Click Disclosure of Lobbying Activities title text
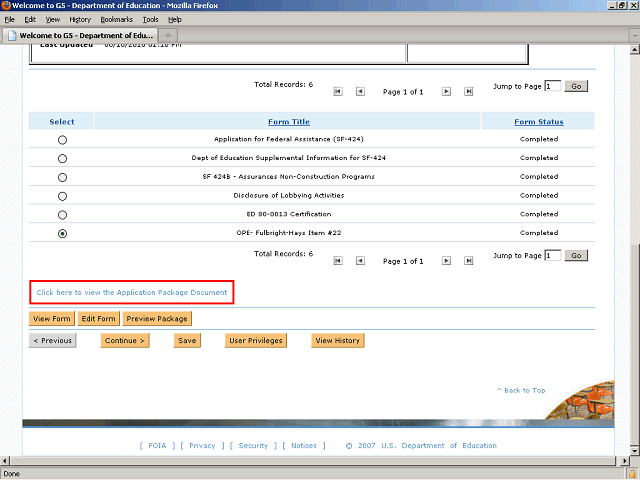The width and height of the screenshot is (640, 480). 289,196
